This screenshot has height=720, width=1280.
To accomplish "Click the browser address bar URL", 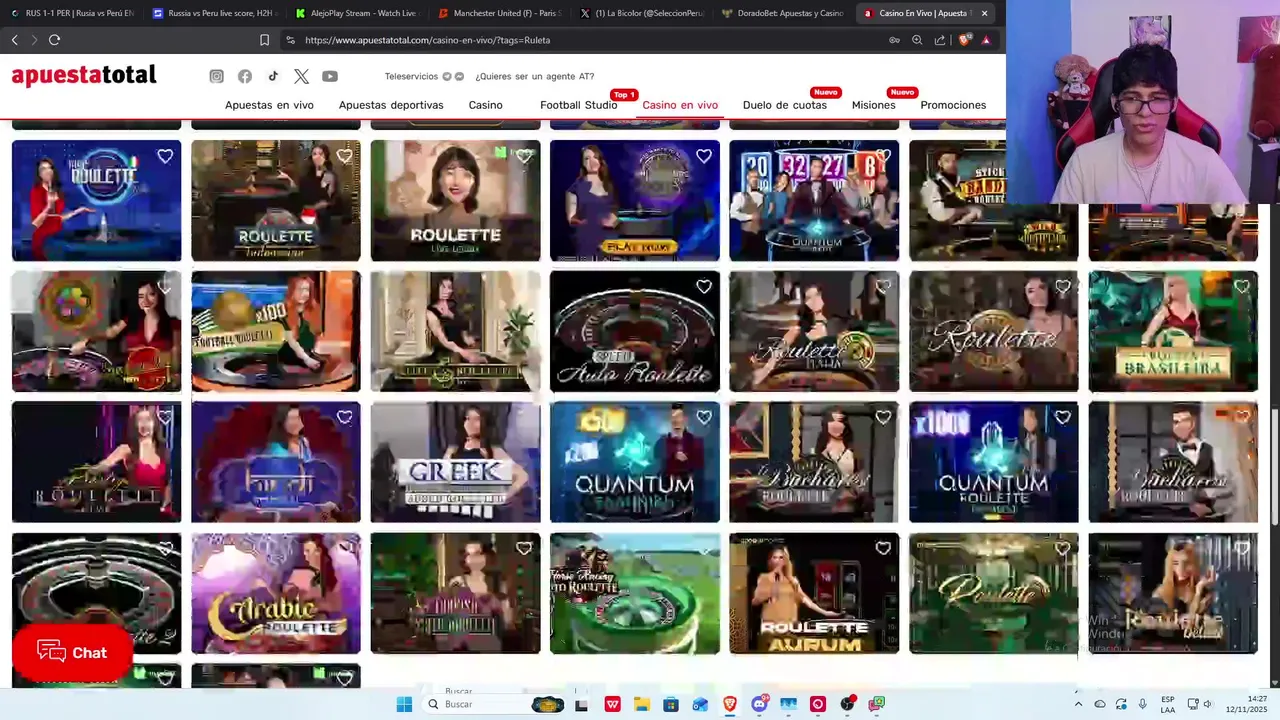I will (427, 40).
